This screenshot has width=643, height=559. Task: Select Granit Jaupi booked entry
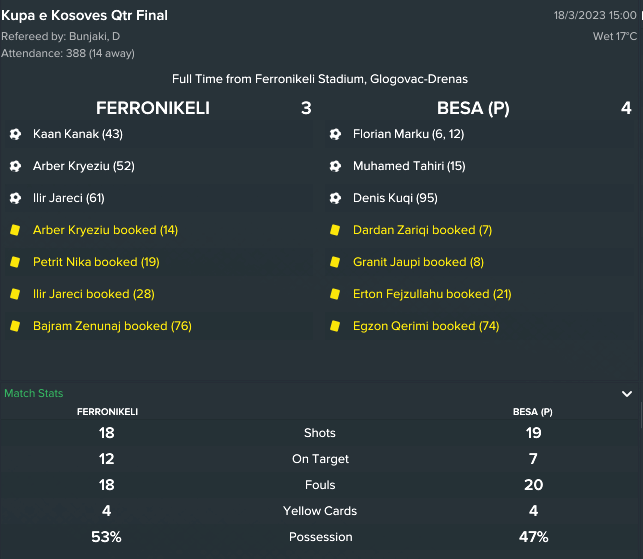pos(418,262)
